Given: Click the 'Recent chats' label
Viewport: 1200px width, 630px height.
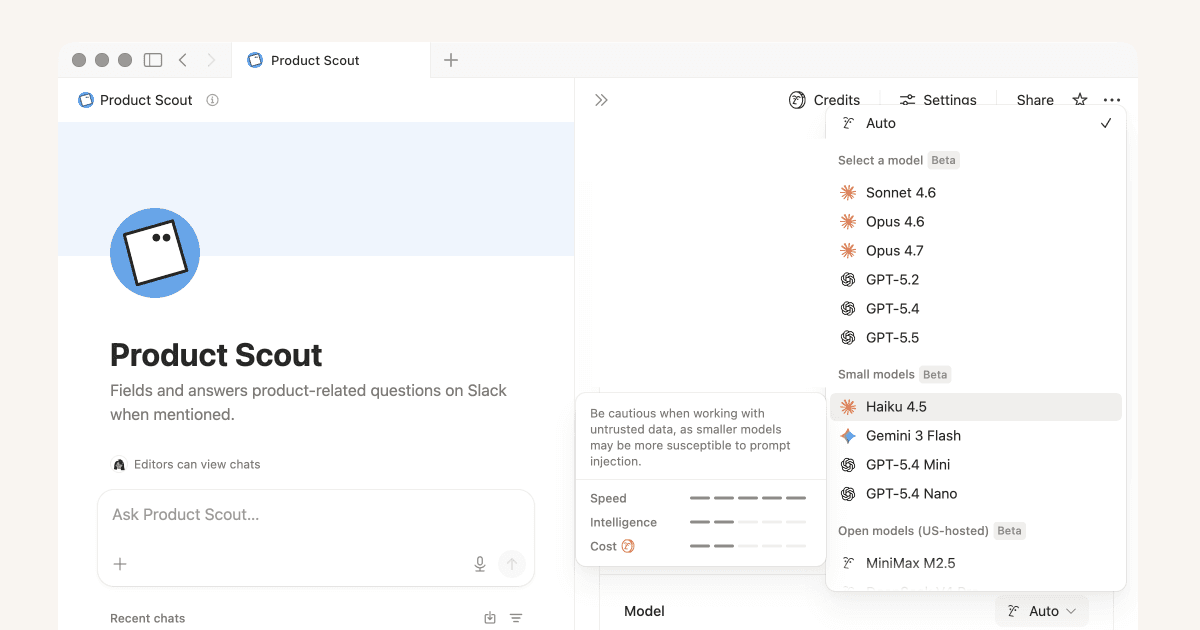Looking at the screenshot, I should tap(147, 618).
